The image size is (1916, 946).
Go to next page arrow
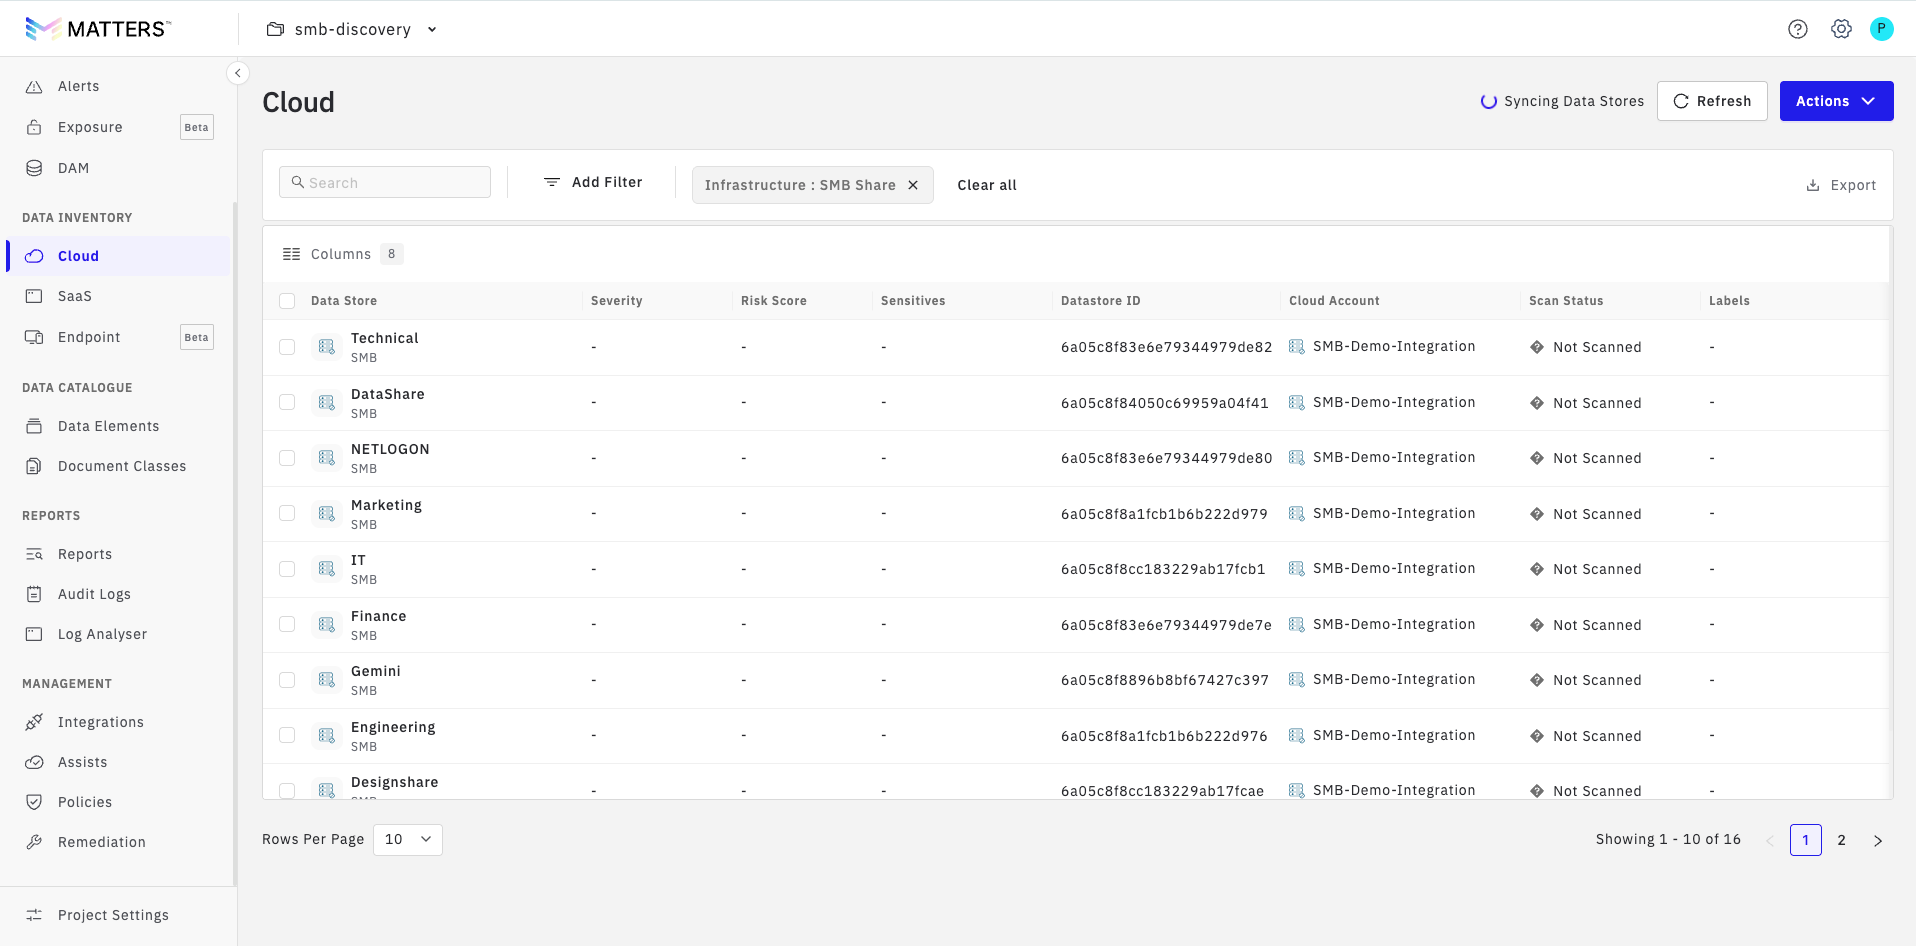click(x=1877, y=840)
